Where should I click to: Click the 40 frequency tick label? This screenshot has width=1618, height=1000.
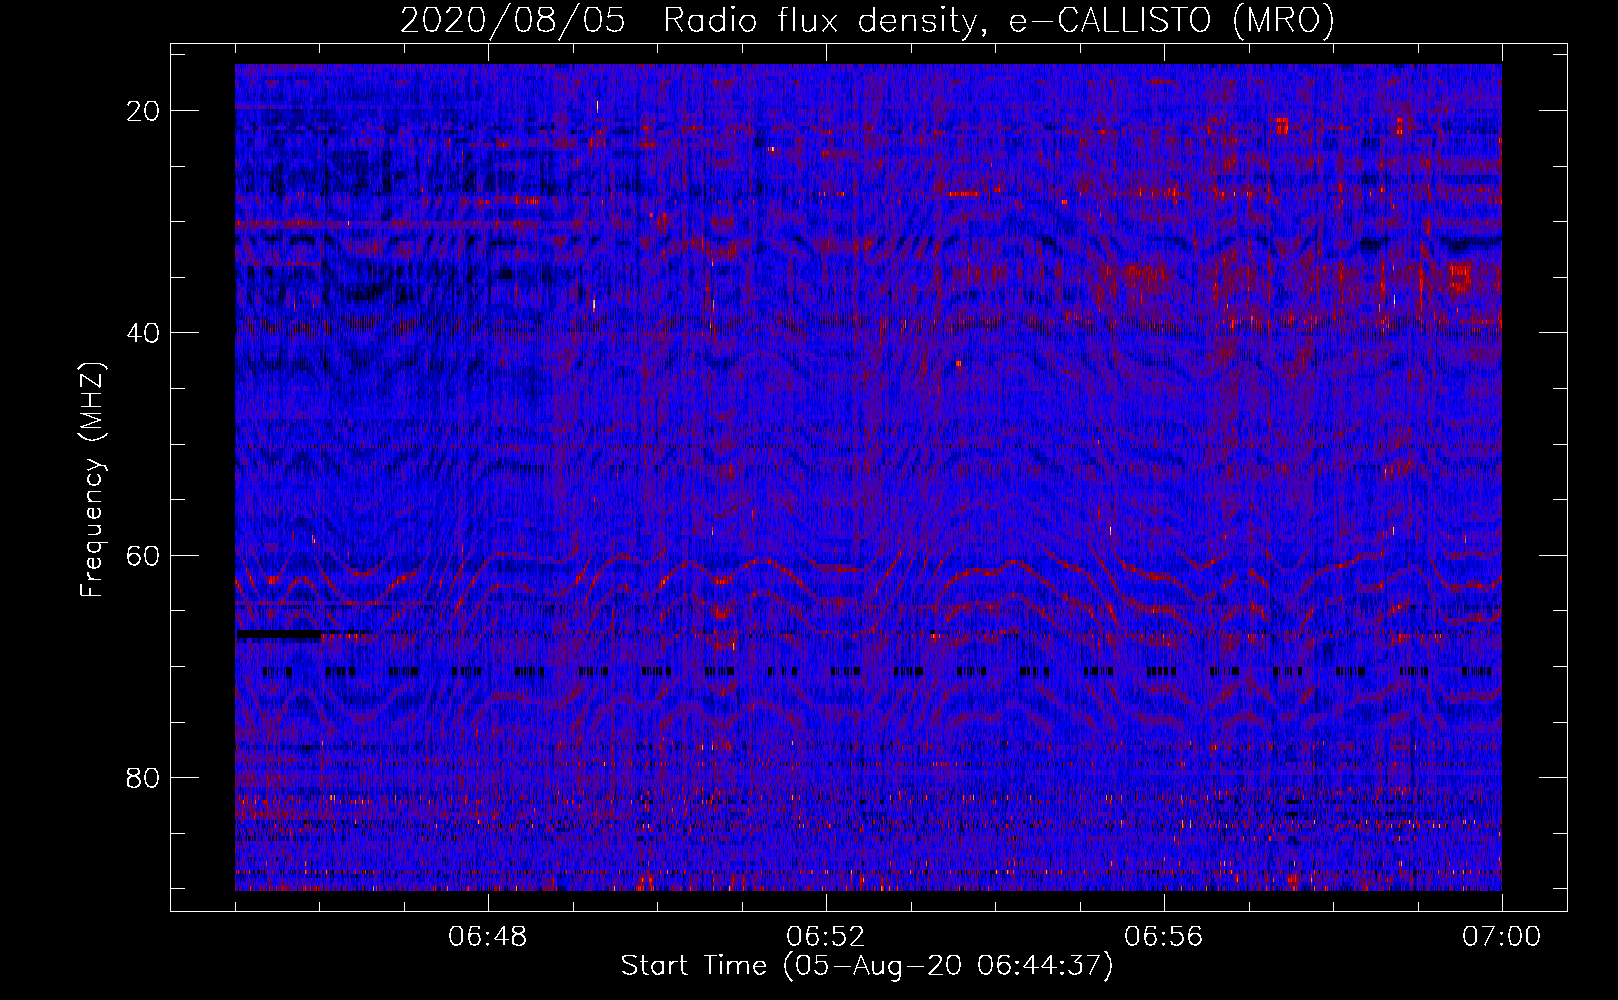(144, 333)
